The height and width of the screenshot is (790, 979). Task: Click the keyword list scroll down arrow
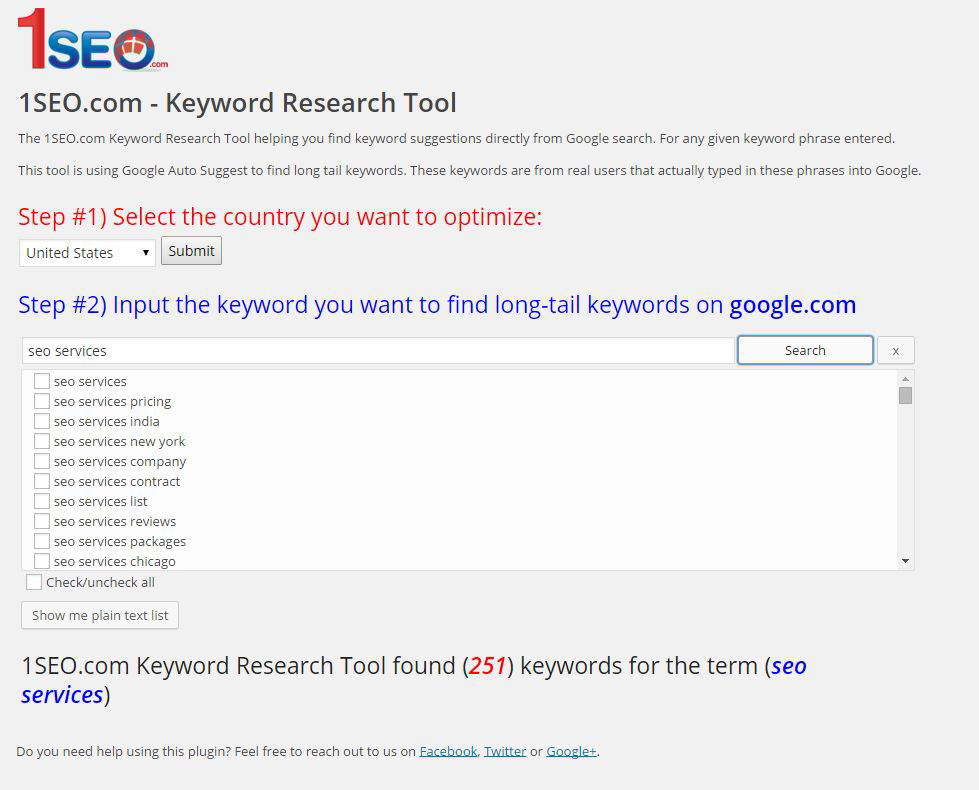905,561
